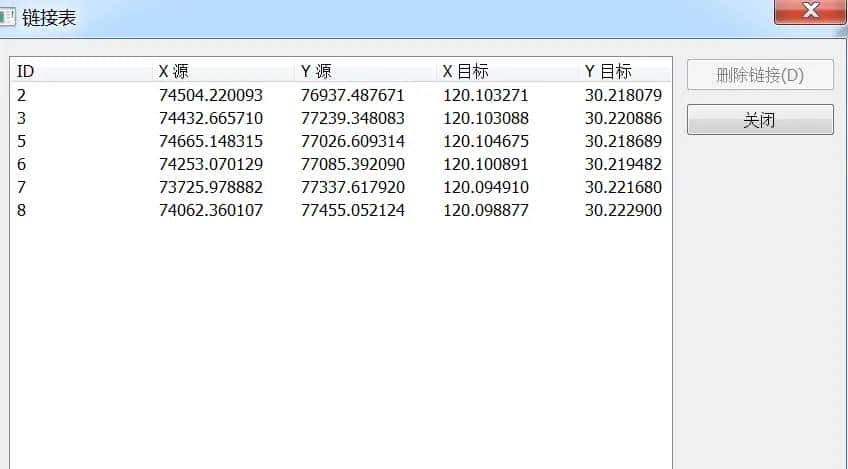This screenshot has height=469, width=848.
Task: Click X source value 74432.665710
Action: tap(211, 118)
